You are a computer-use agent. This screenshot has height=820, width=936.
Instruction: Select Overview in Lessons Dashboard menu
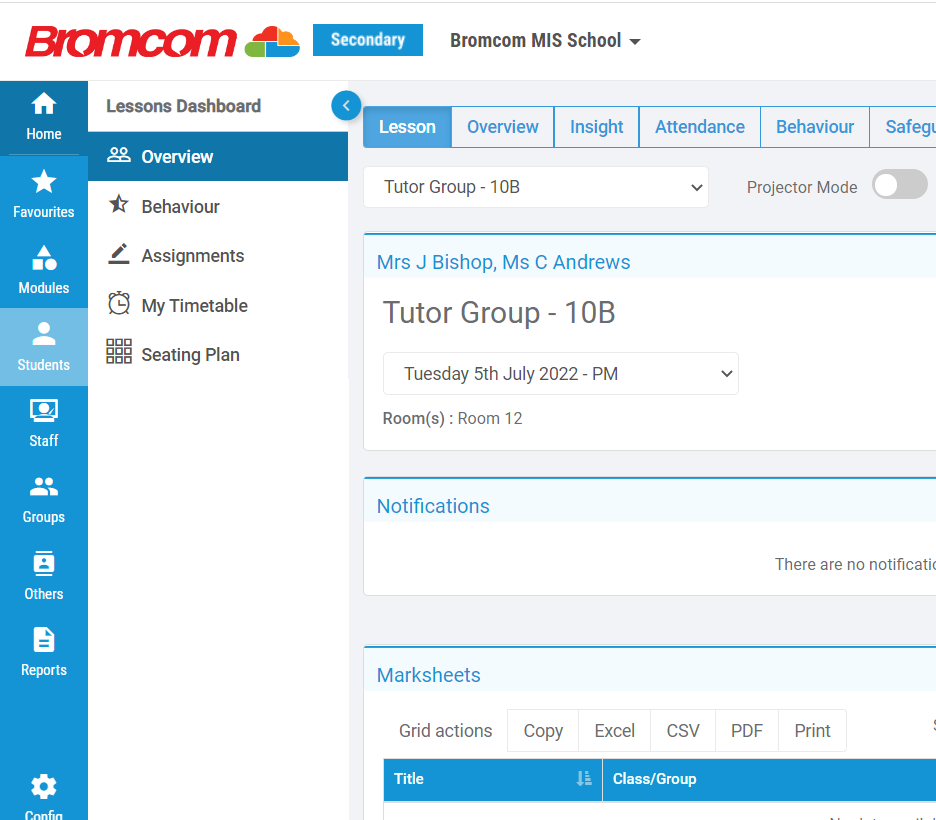pyautogui.click(x=218, y=156)
